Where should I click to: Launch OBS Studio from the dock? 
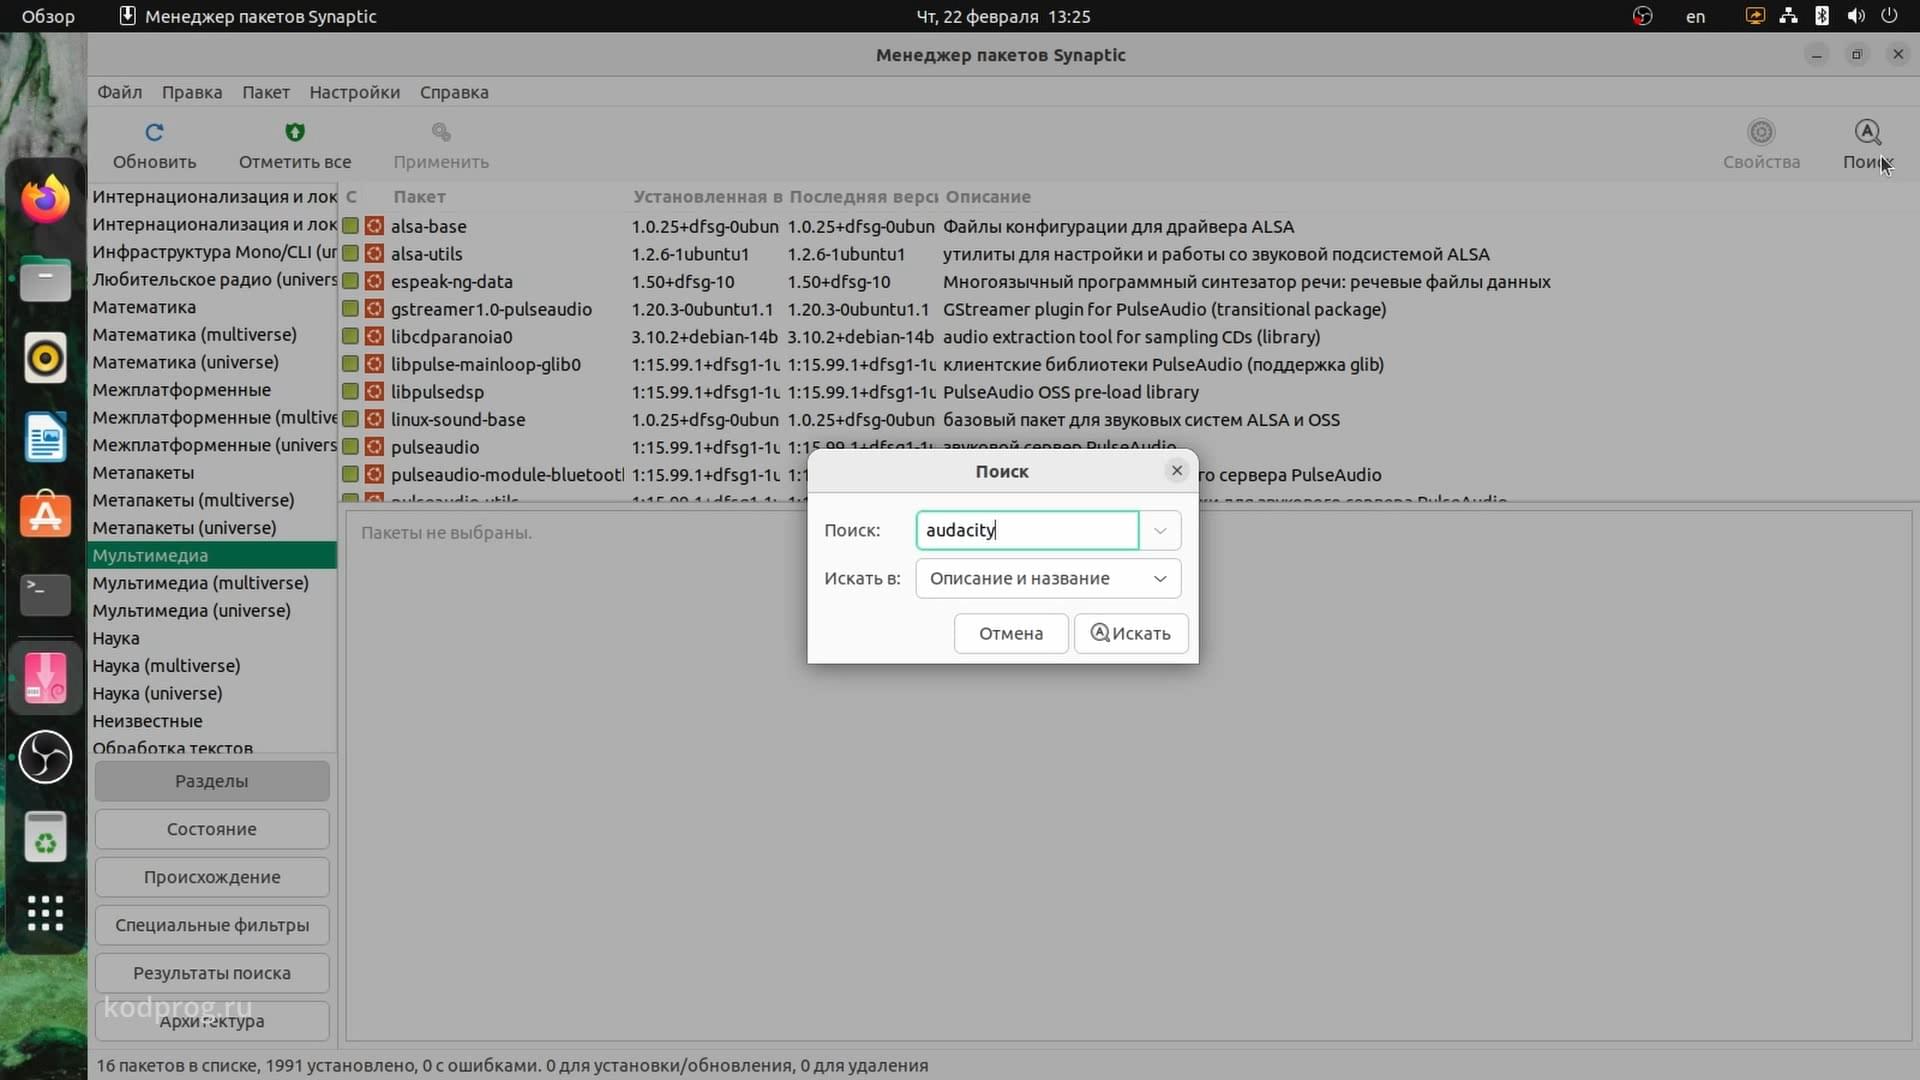click(45, 756)
